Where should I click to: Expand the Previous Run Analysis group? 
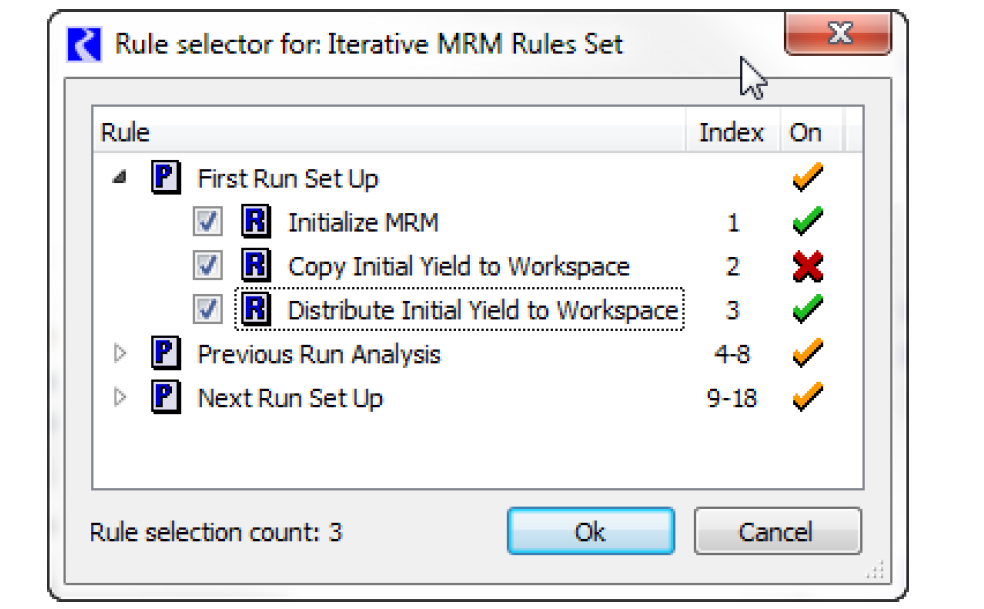pos(121,354)
